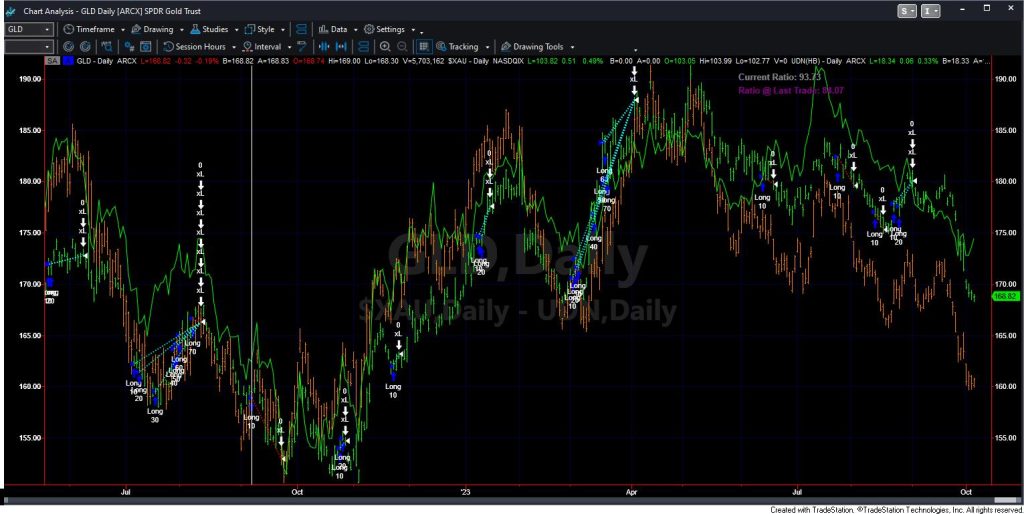Expand the Drawing Tools dropdown arrow

[572, 48]
